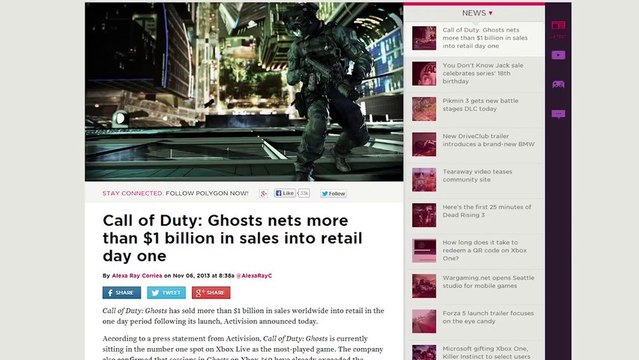Open QR code on Xbox One story
639x360 pixels.
(x=485, y=250)
